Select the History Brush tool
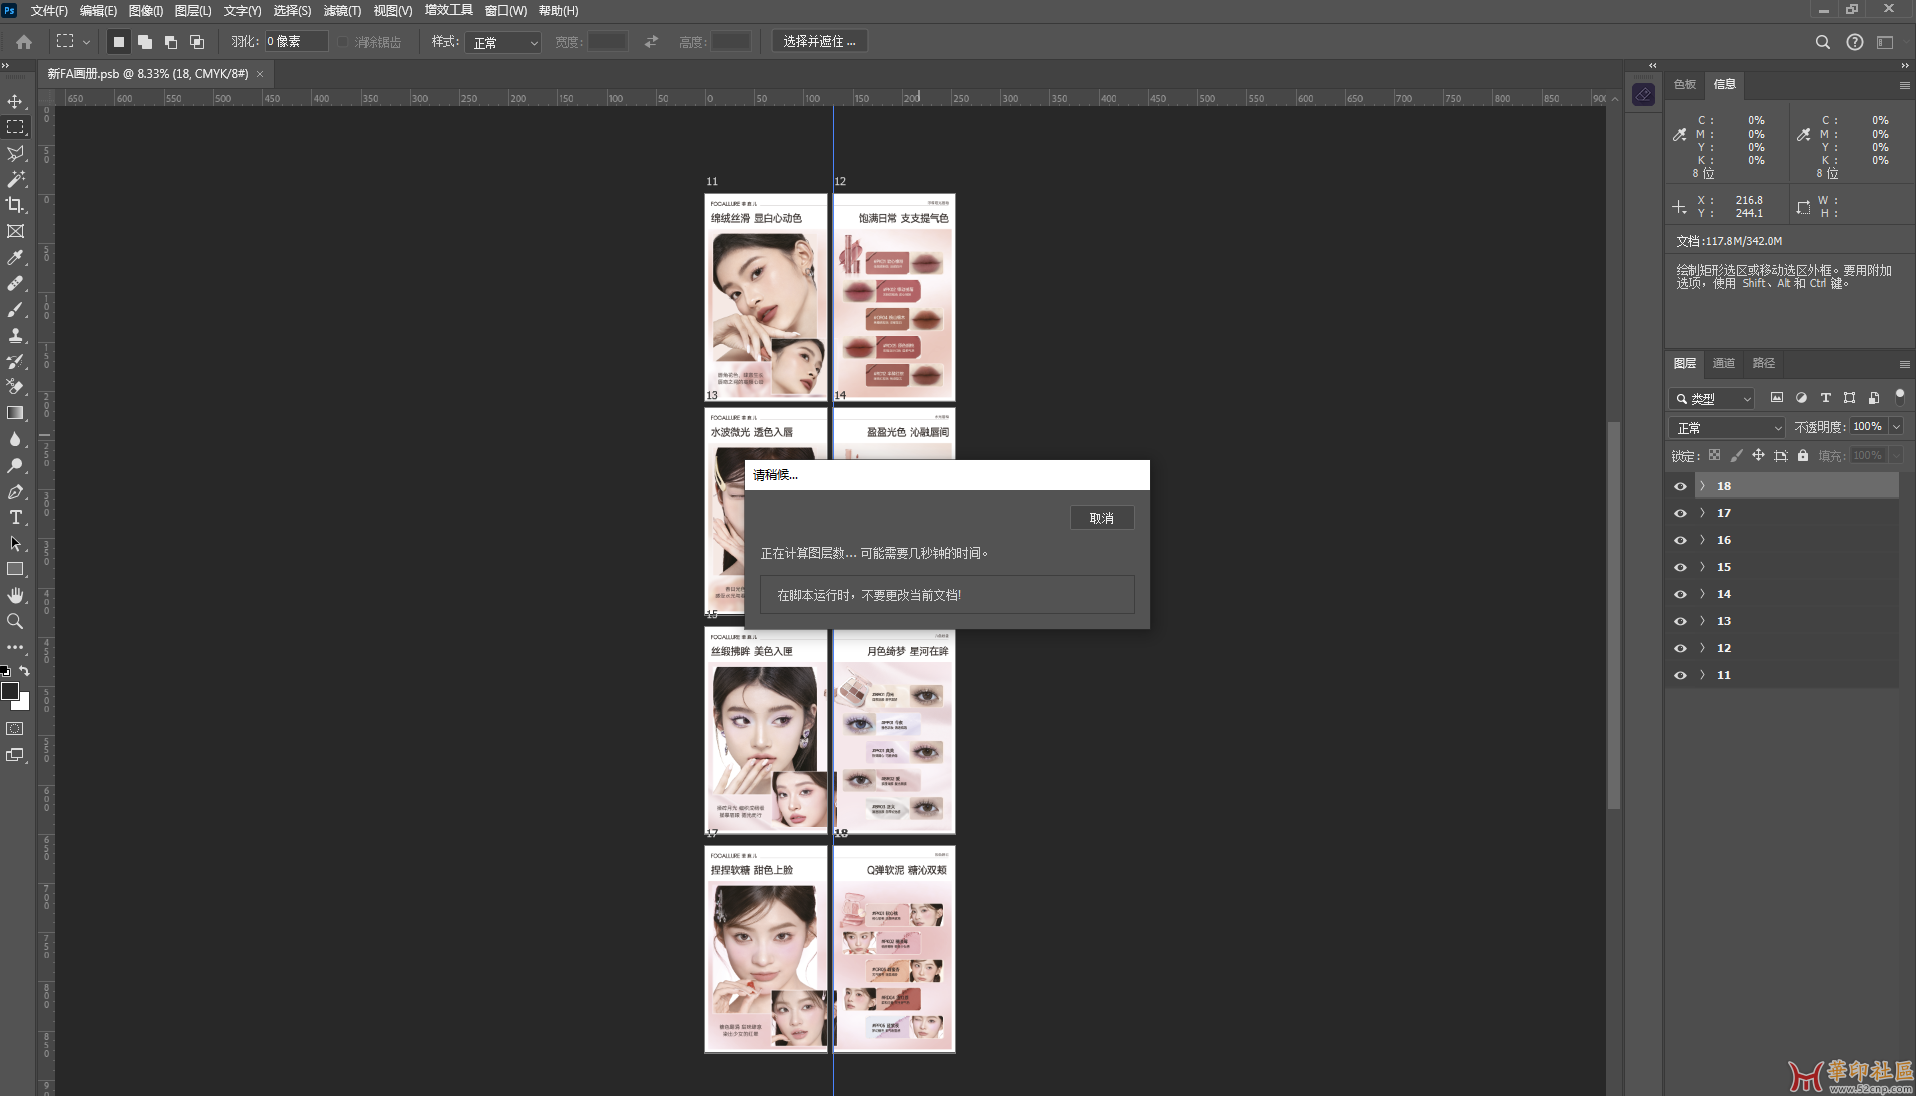 pyautogui.click(x=15, y=361)
